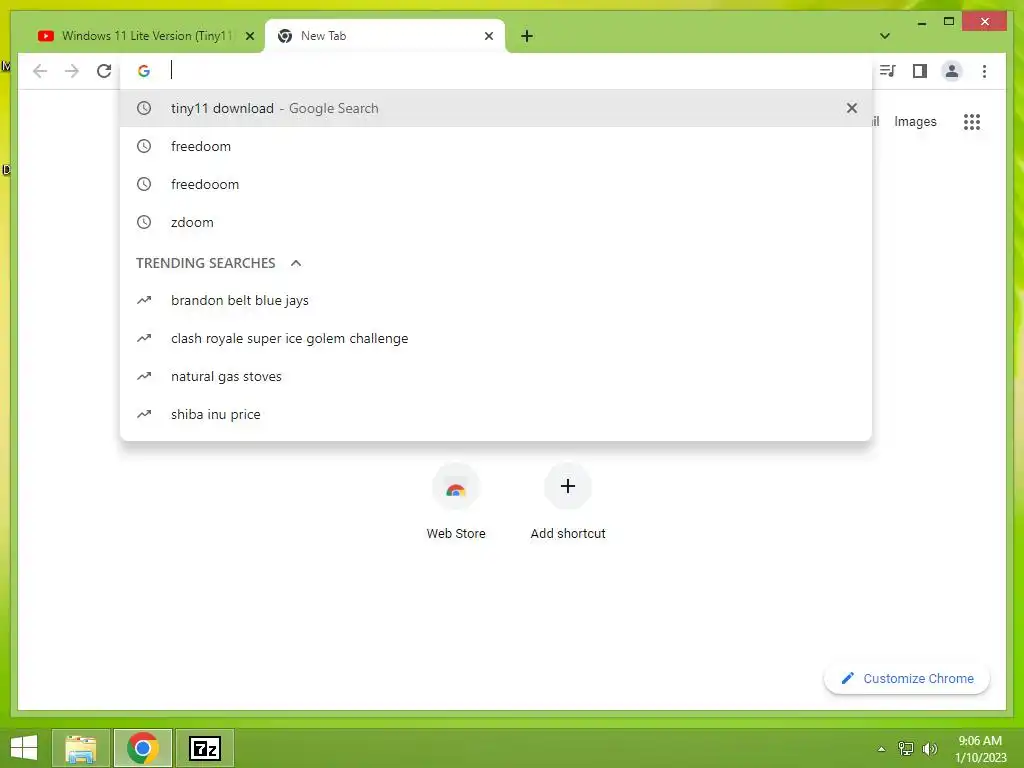1024x768 pixels.
Task: Open a new tab with plus button
Action: tap(527, 36)
